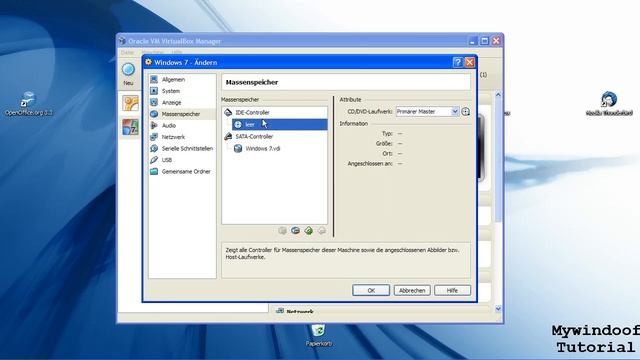640x360 pixels.
Task: Select the Massenspeicher category
Action: pyautogui.click(x=182, y=114)
